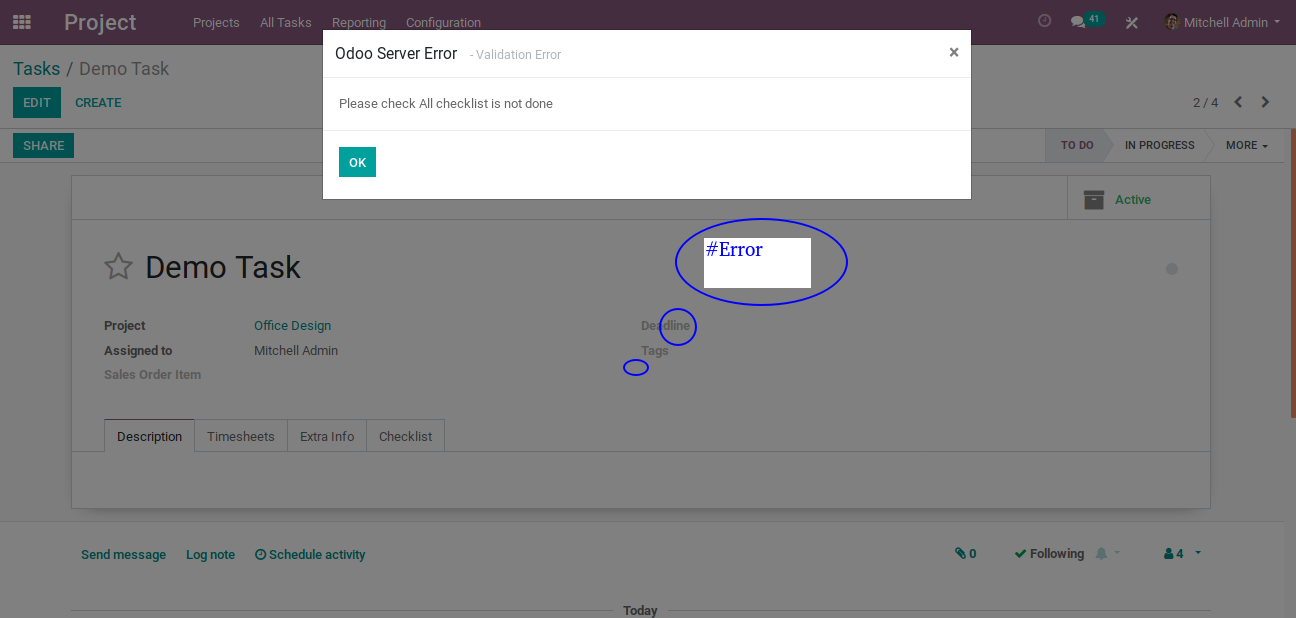Screen dimensions: 1296x618
Task: Click the Project app title
Action: 100,22
